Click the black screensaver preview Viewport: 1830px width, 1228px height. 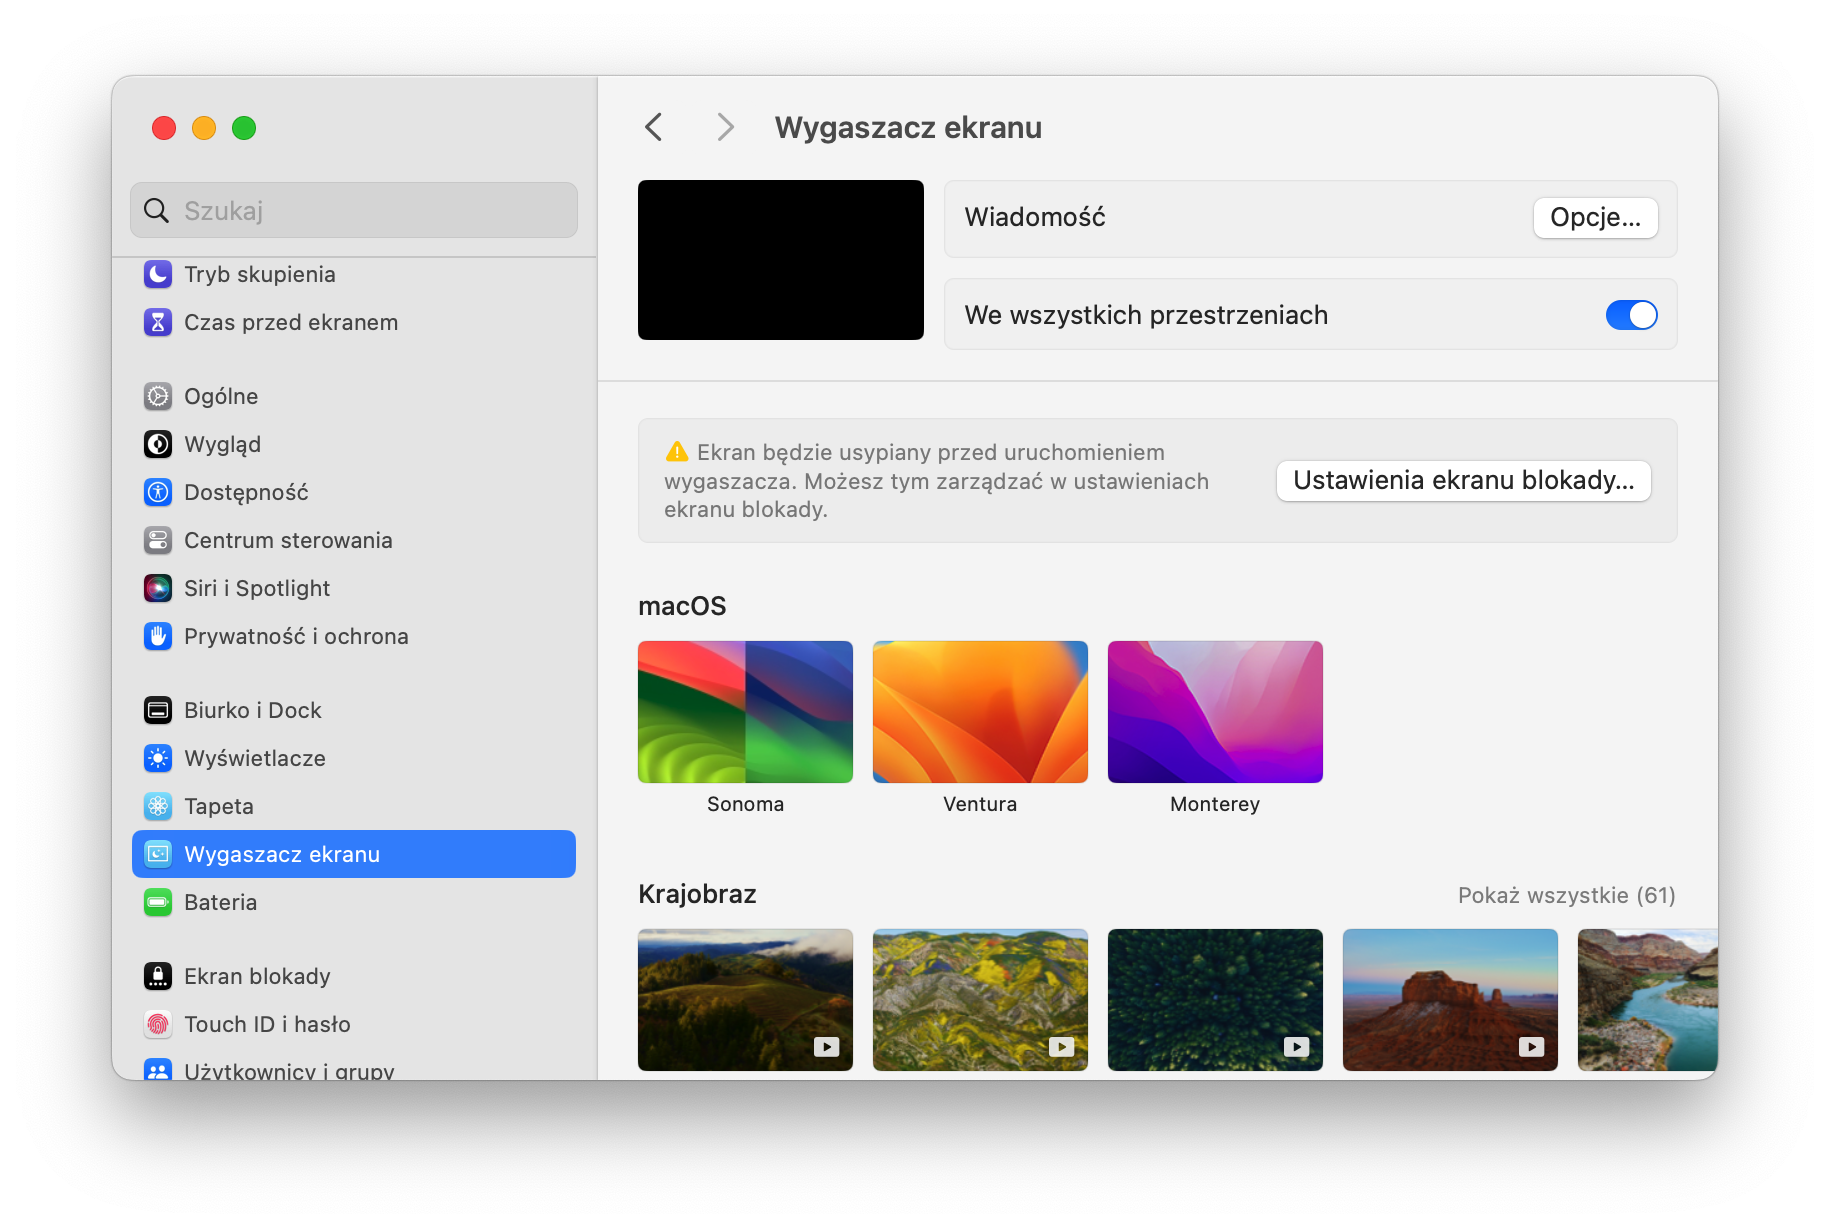tap(781, 260)
